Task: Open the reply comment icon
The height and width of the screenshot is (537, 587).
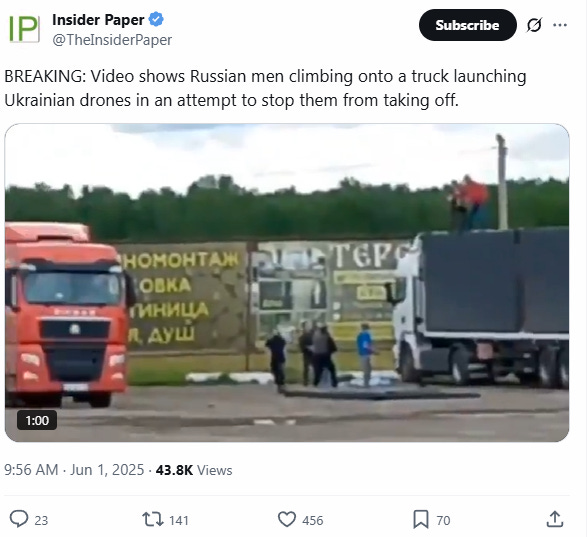Action: [19, 519]
